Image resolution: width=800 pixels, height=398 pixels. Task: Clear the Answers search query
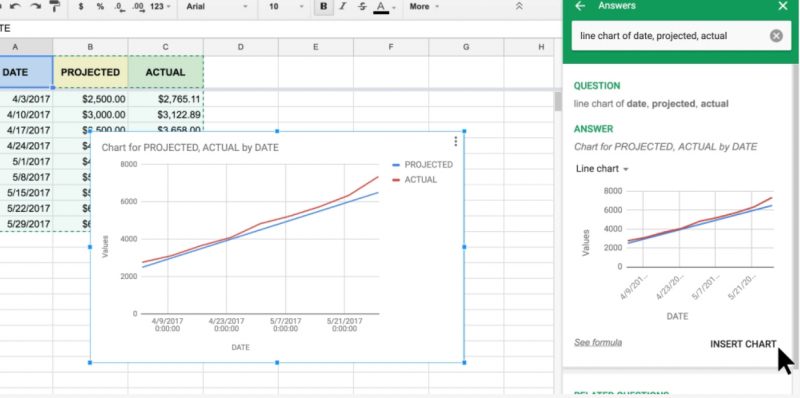pyautogui.click(x=776, y=36)
